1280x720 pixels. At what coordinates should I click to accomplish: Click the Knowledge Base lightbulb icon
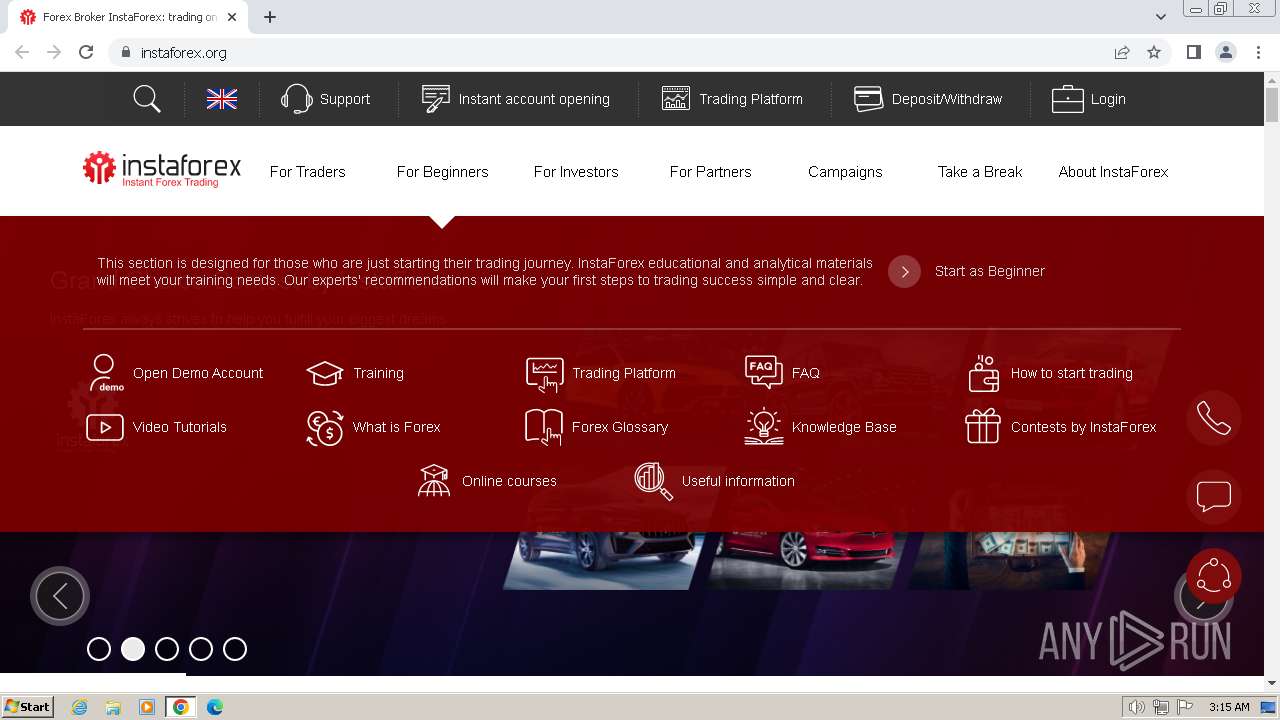pyautogui.click(x=764, y=427)
